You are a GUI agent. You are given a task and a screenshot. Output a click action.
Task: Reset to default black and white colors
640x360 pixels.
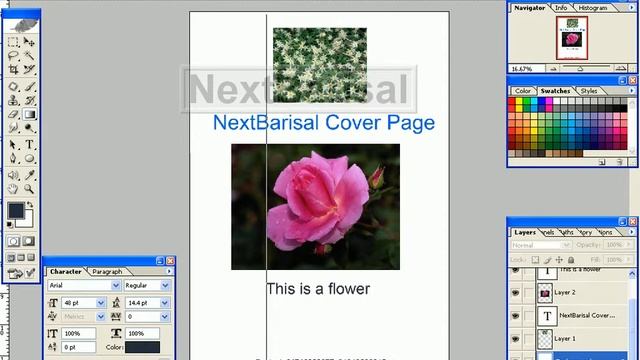coord(10,224)
